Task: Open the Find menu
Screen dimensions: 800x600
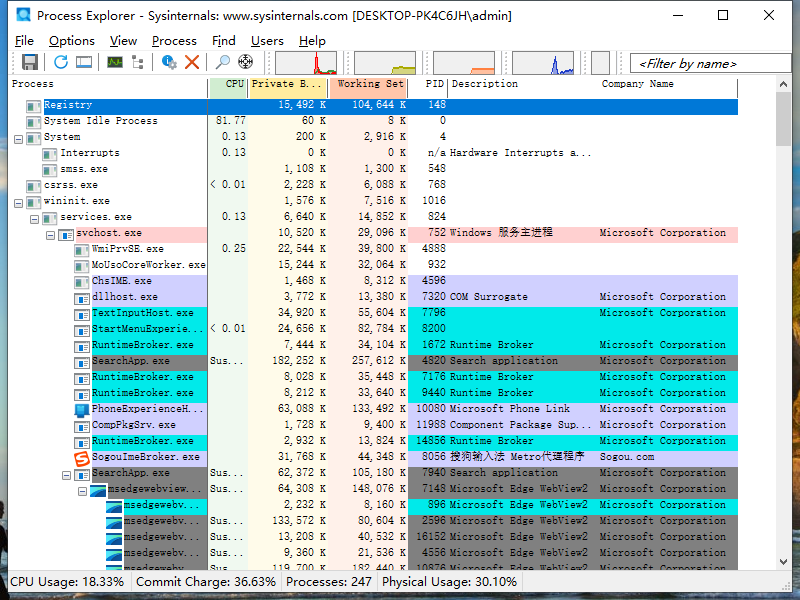Action: pyautogui.click(x=223, y=41)
